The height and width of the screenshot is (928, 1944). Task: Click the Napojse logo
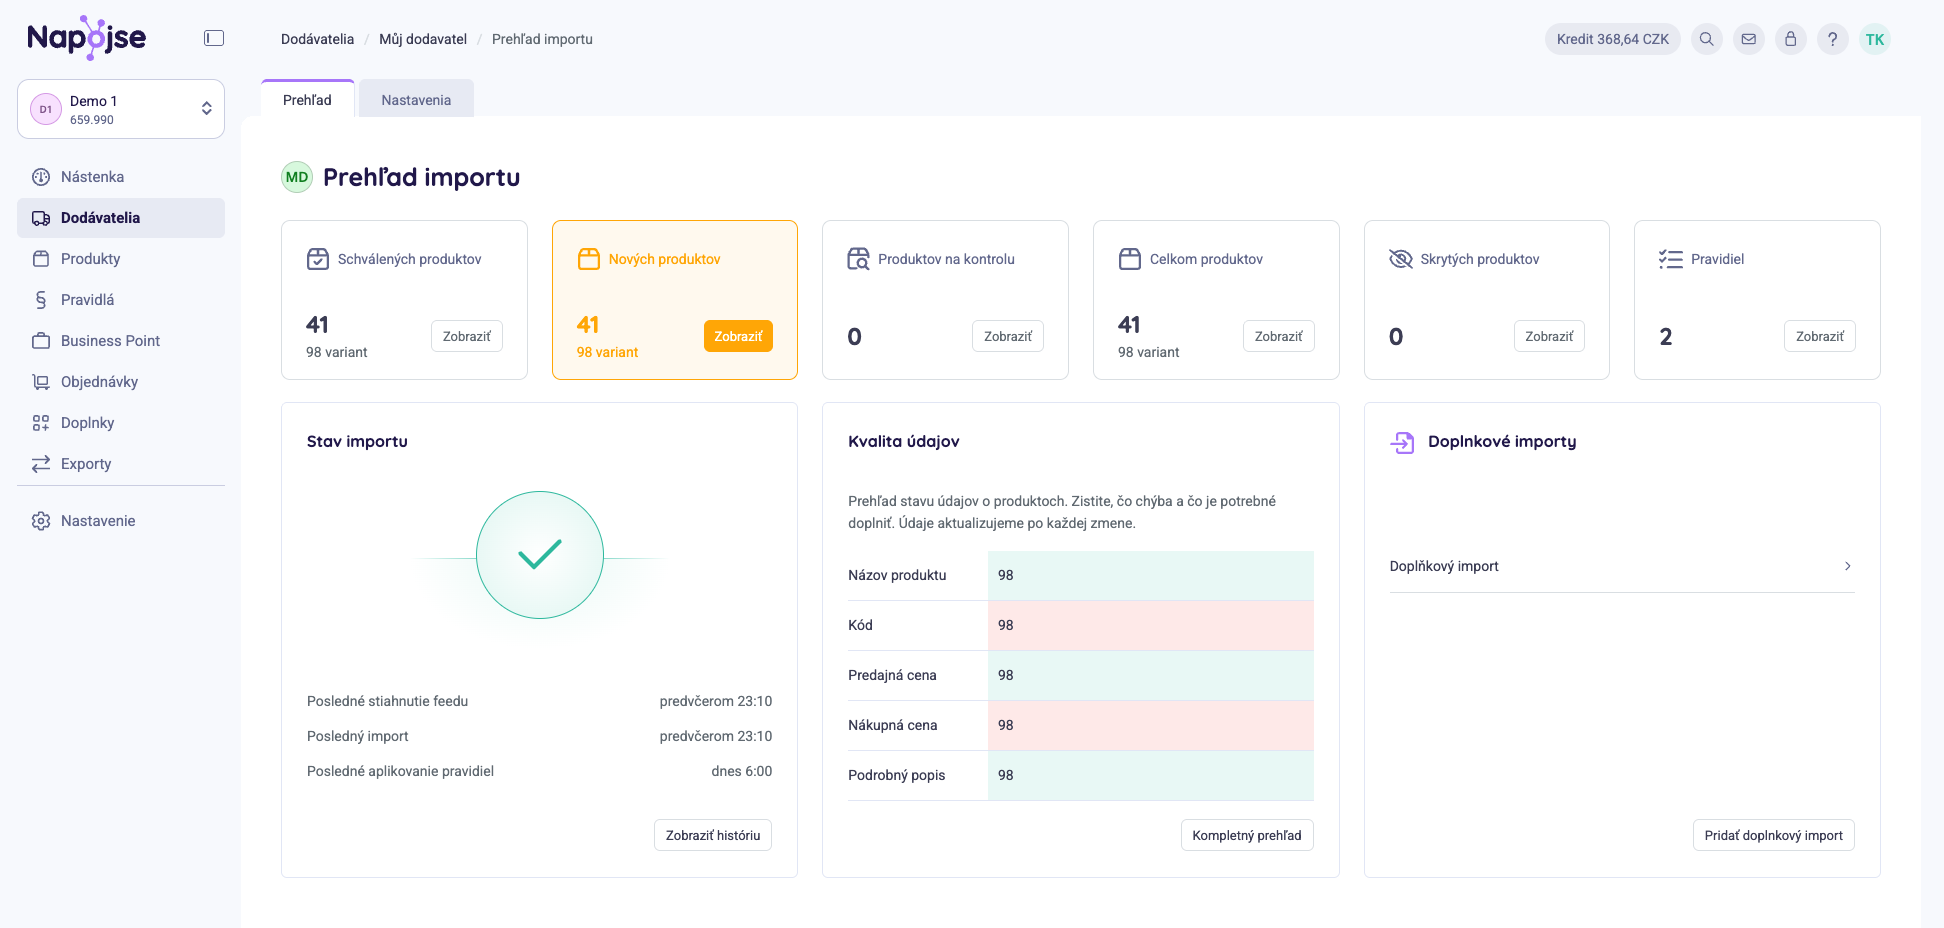[87, 38]
